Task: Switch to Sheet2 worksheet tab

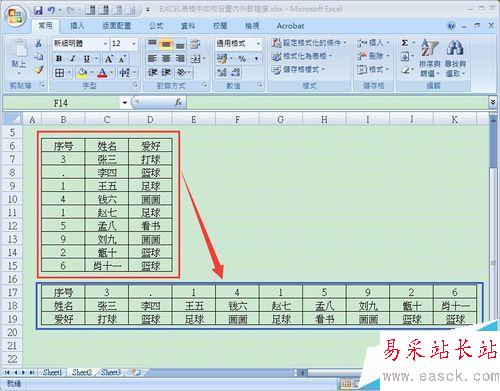Action: coord(82,372)
